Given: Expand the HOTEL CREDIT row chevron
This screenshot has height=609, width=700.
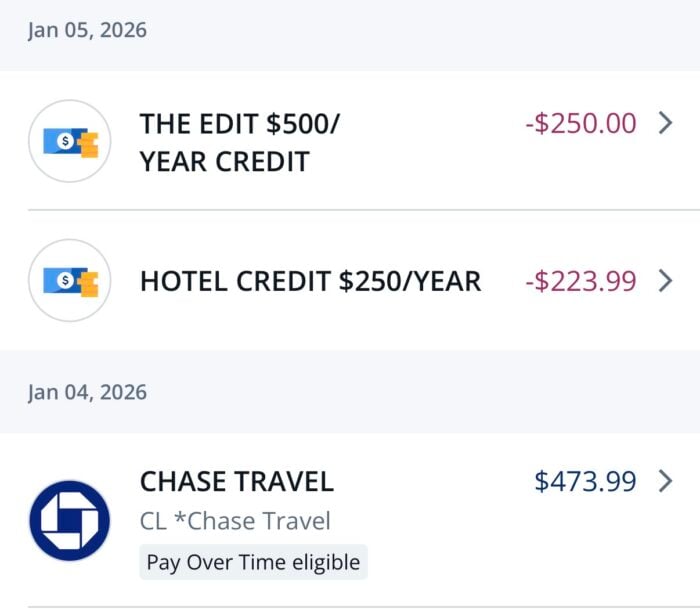Looking at the screenshot, I should 666,281.
